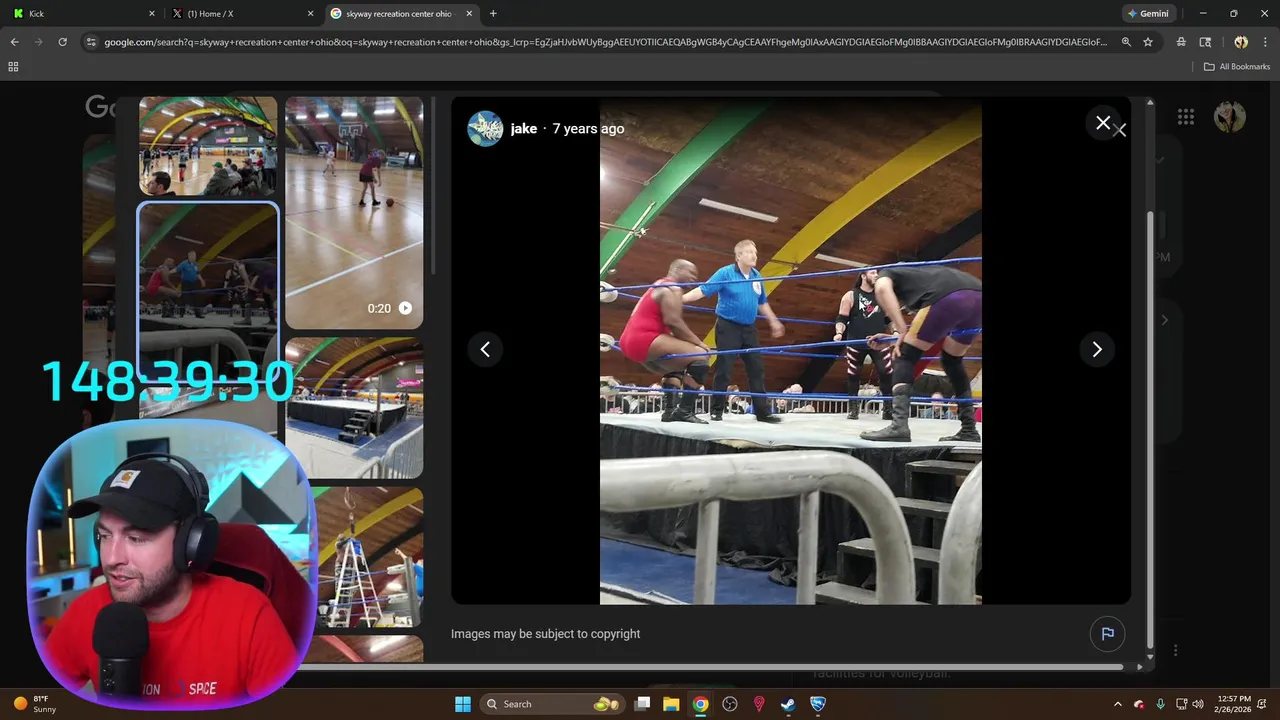The height and width of the screenshot is (720, 1280).
Task: Bookmark this page with the star icon
Action: pyautogui.click(x=1148, y=42)
